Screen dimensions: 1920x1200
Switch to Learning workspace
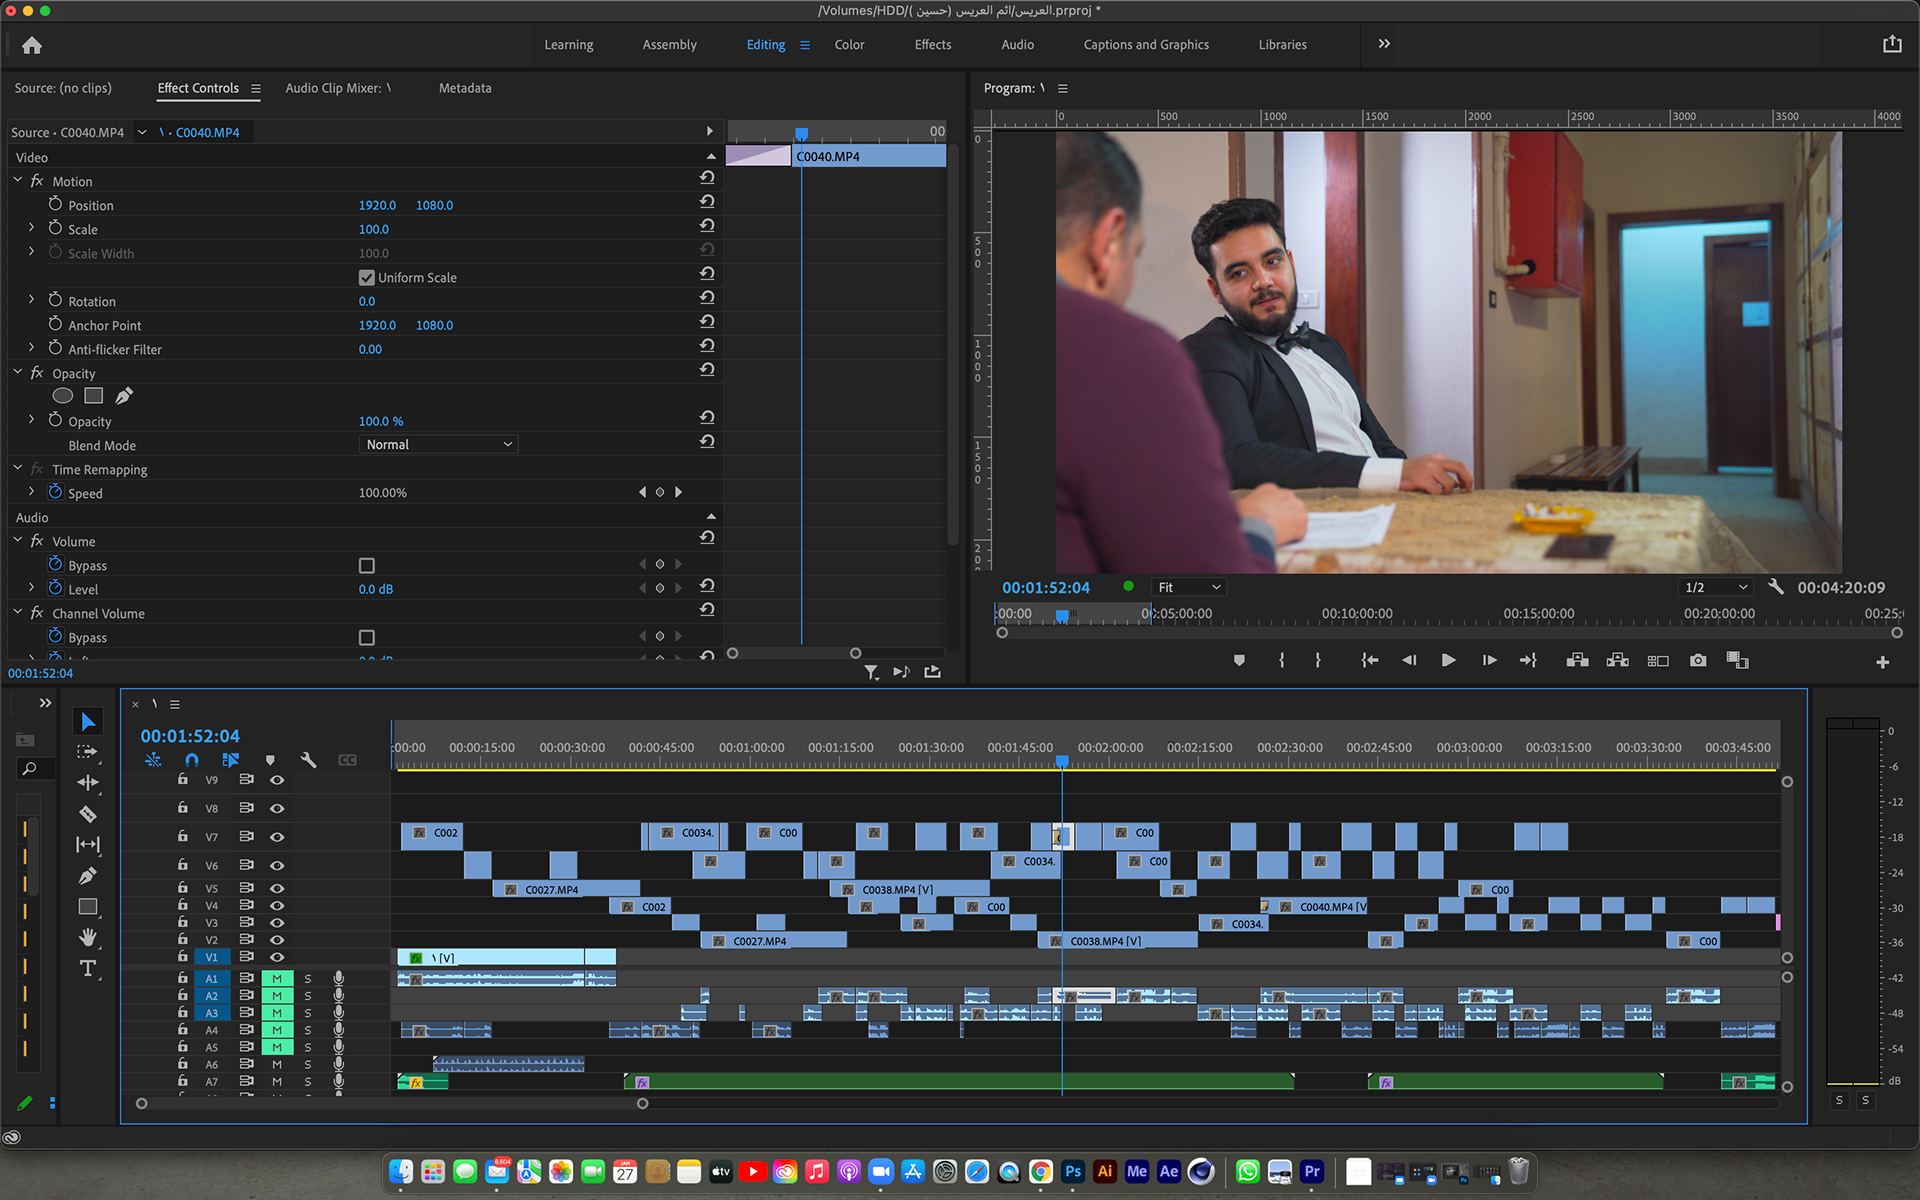pos(568,45)
